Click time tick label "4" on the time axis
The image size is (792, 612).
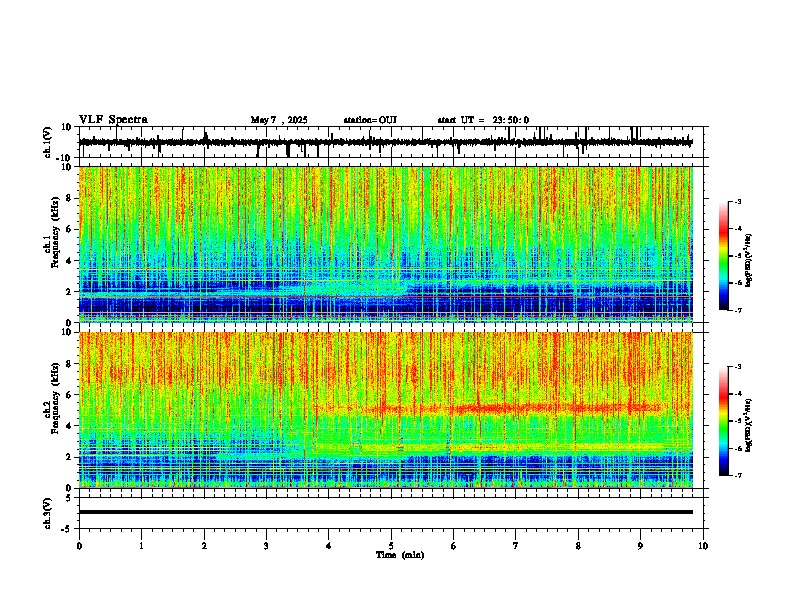coord(329,546)
